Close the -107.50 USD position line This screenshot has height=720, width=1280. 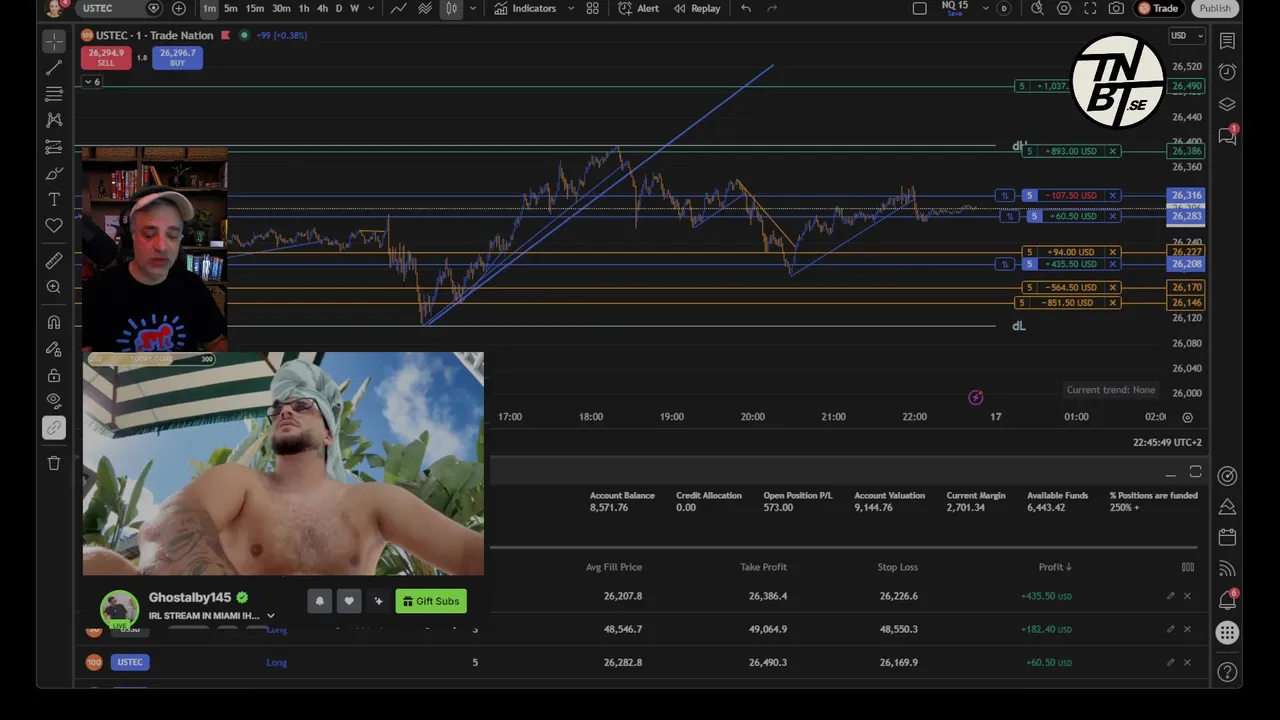(1113, 195)
